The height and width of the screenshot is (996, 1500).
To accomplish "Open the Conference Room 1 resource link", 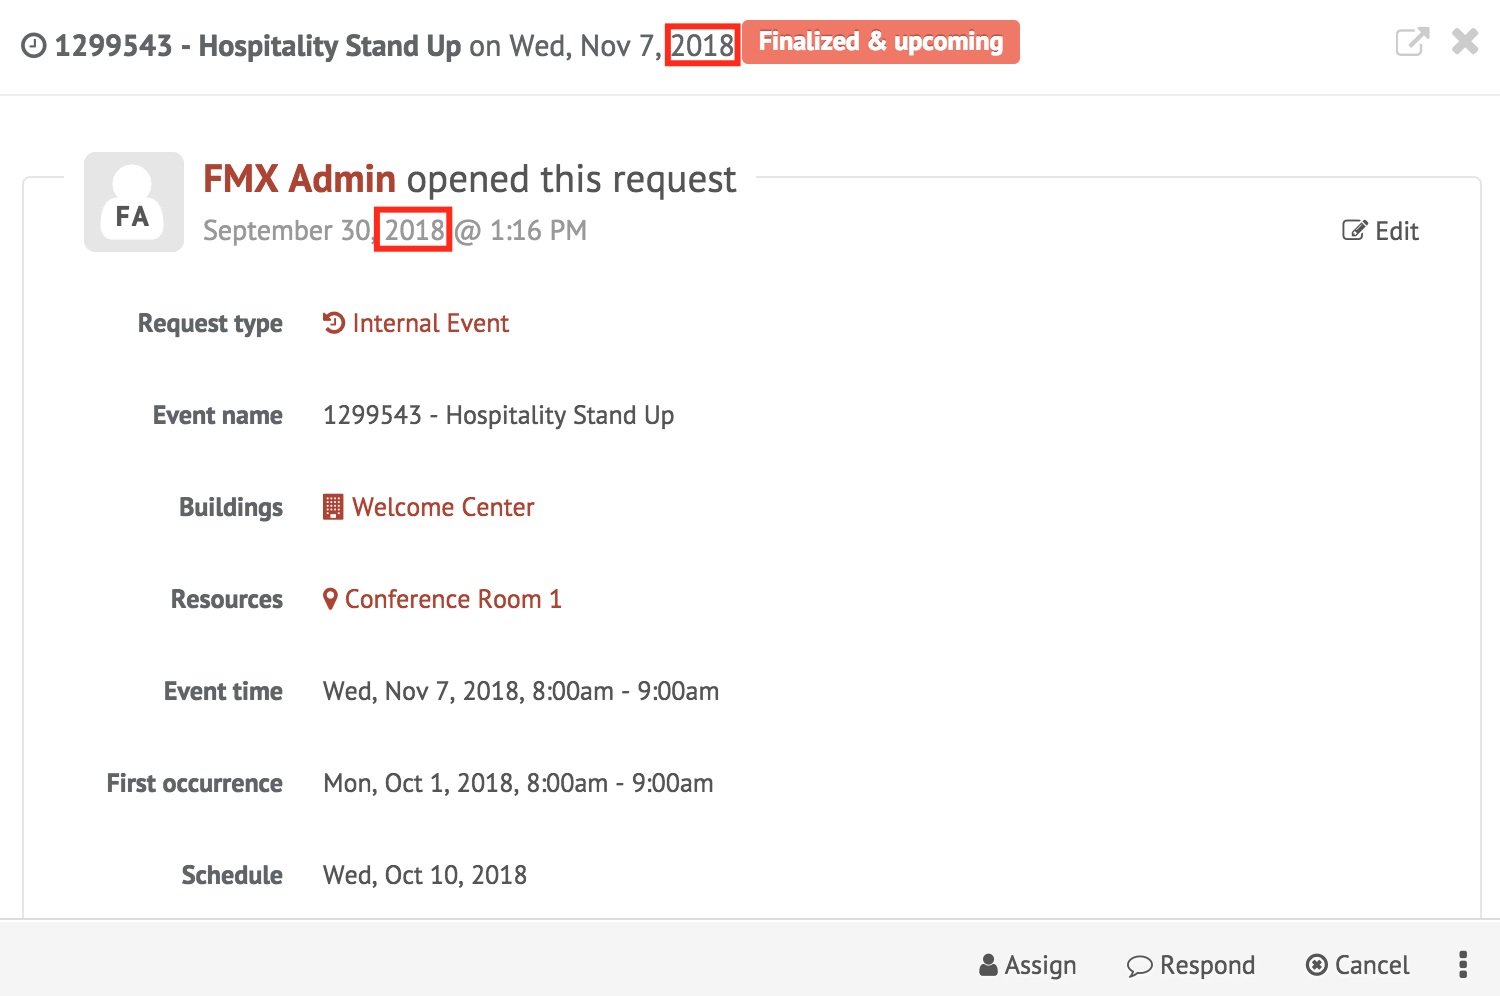I will pos(453,599).
